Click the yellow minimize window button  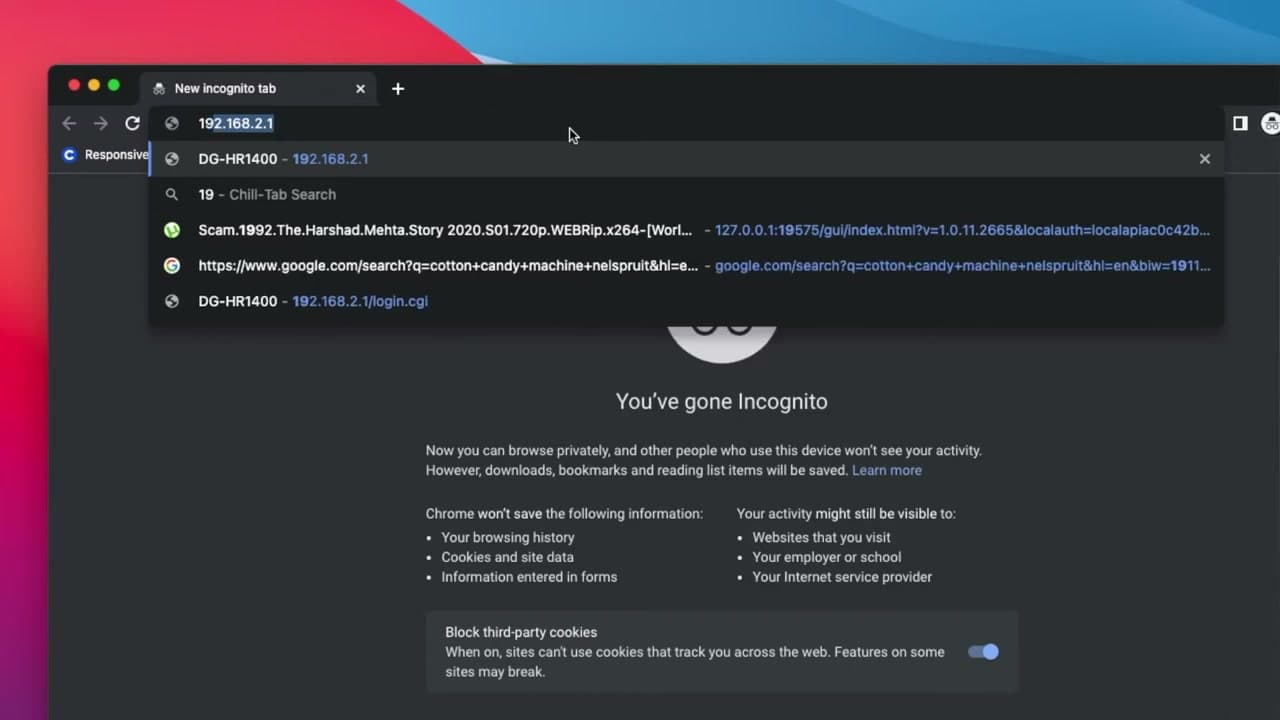[x=94, y=86]
